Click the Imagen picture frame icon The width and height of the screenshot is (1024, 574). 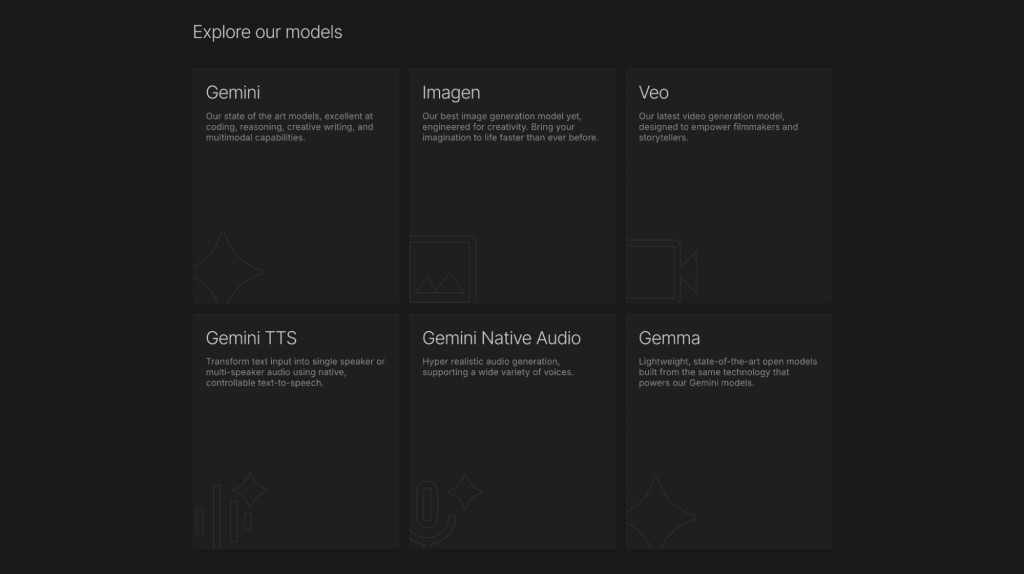pyautogui.click(x=442, y=270)
